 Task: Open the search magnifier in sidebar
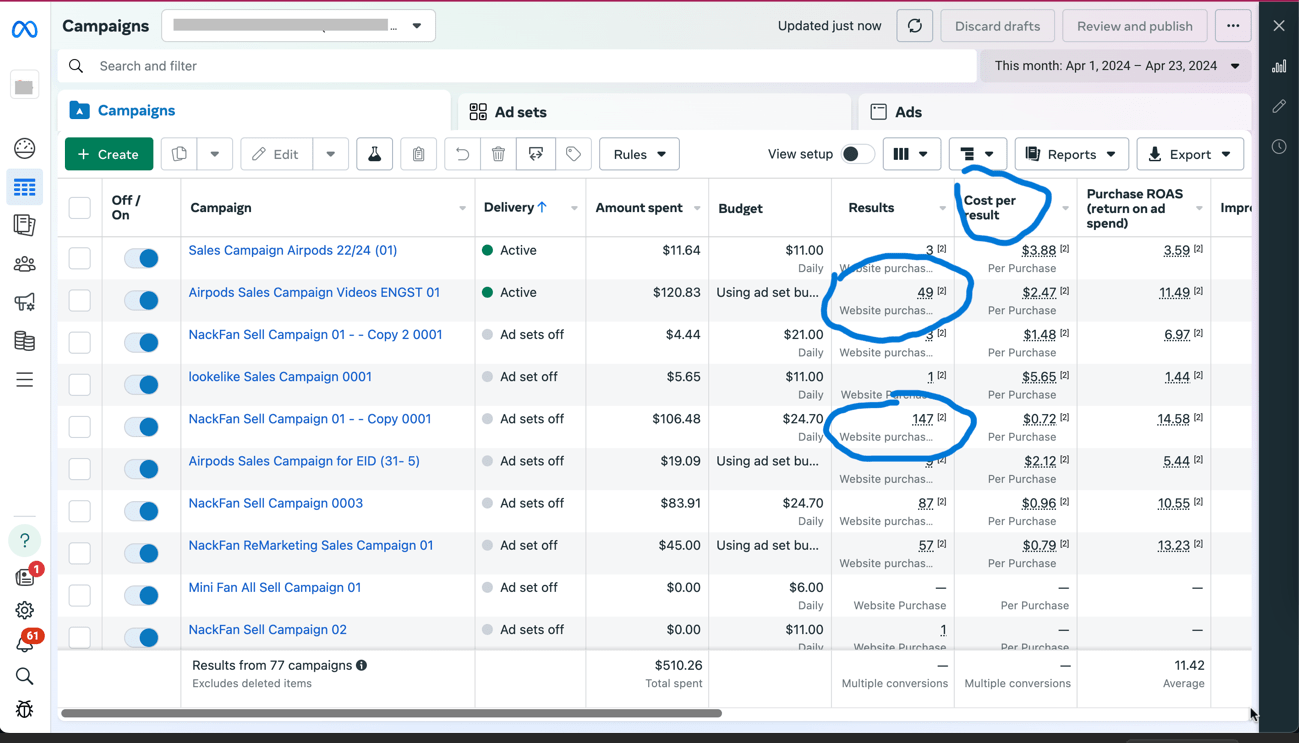click(x=24, y=677)
